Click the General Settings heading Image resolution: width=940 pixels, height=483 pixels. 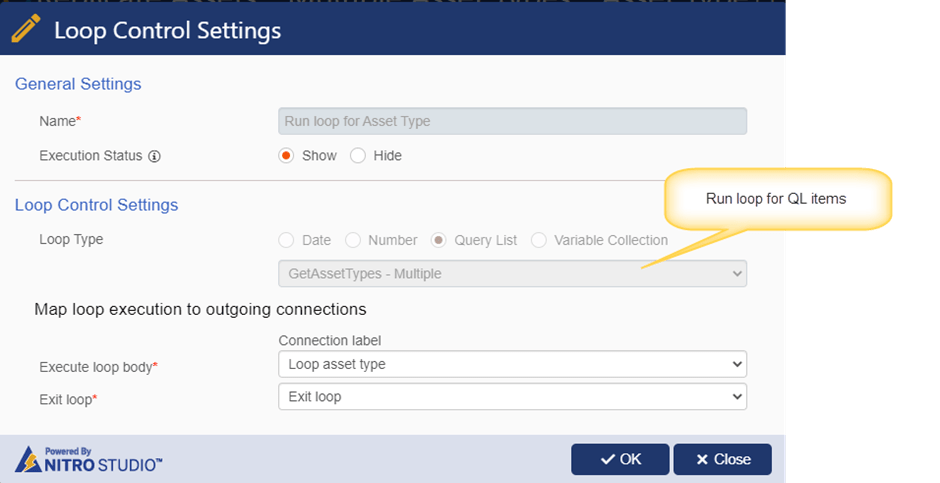click(x=78, y=84)
